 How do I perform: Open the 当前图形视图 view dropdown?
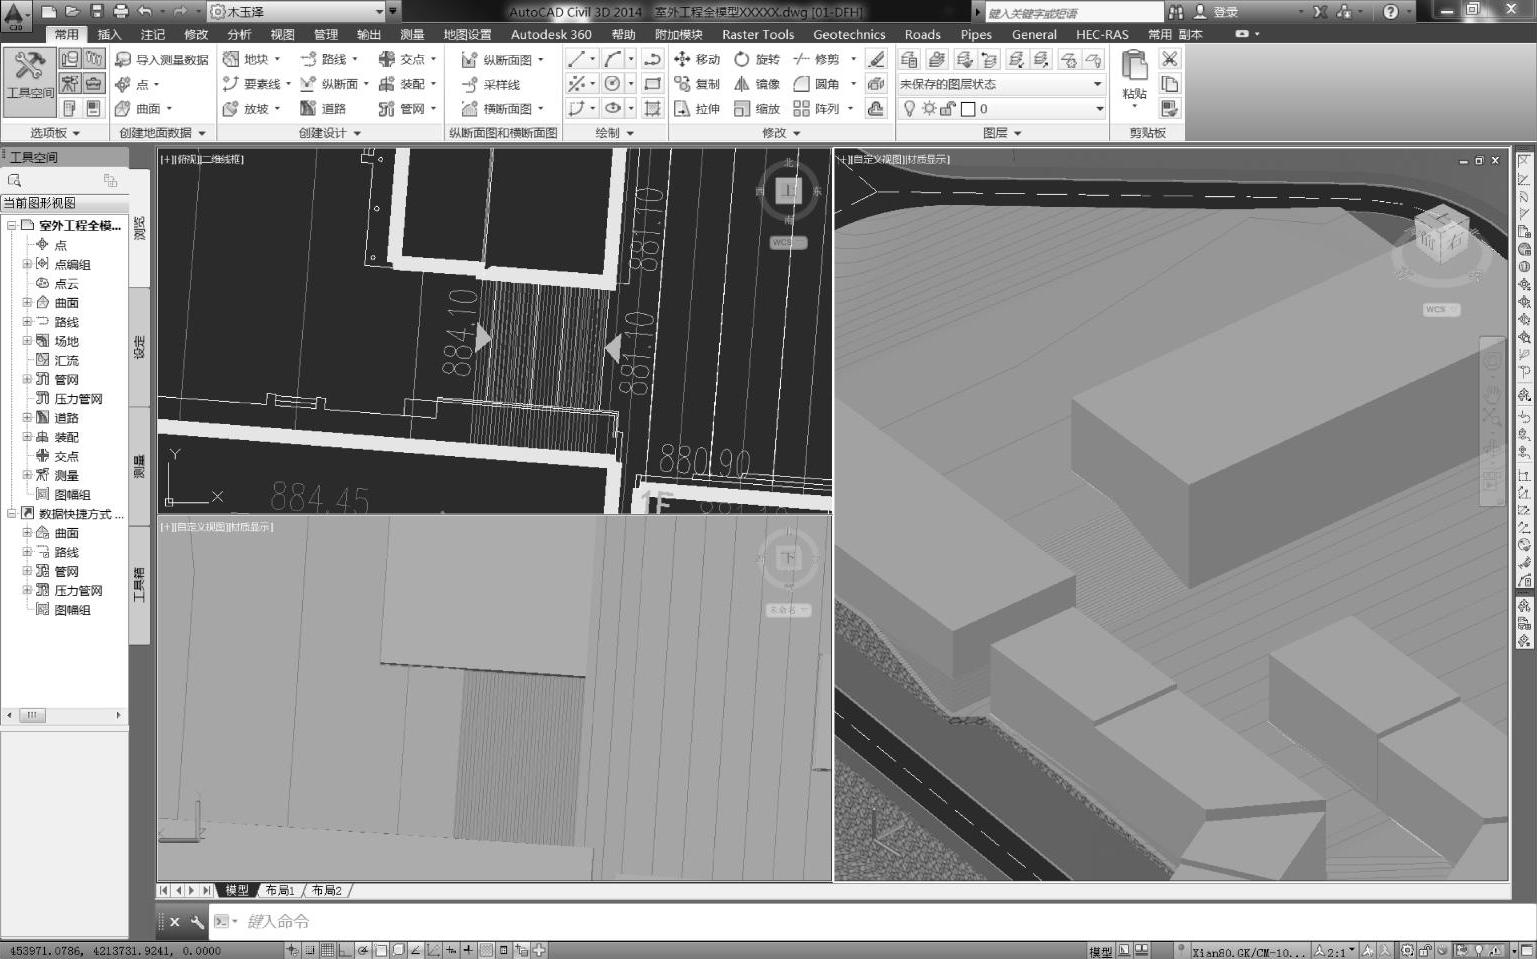tap(64, 203)
